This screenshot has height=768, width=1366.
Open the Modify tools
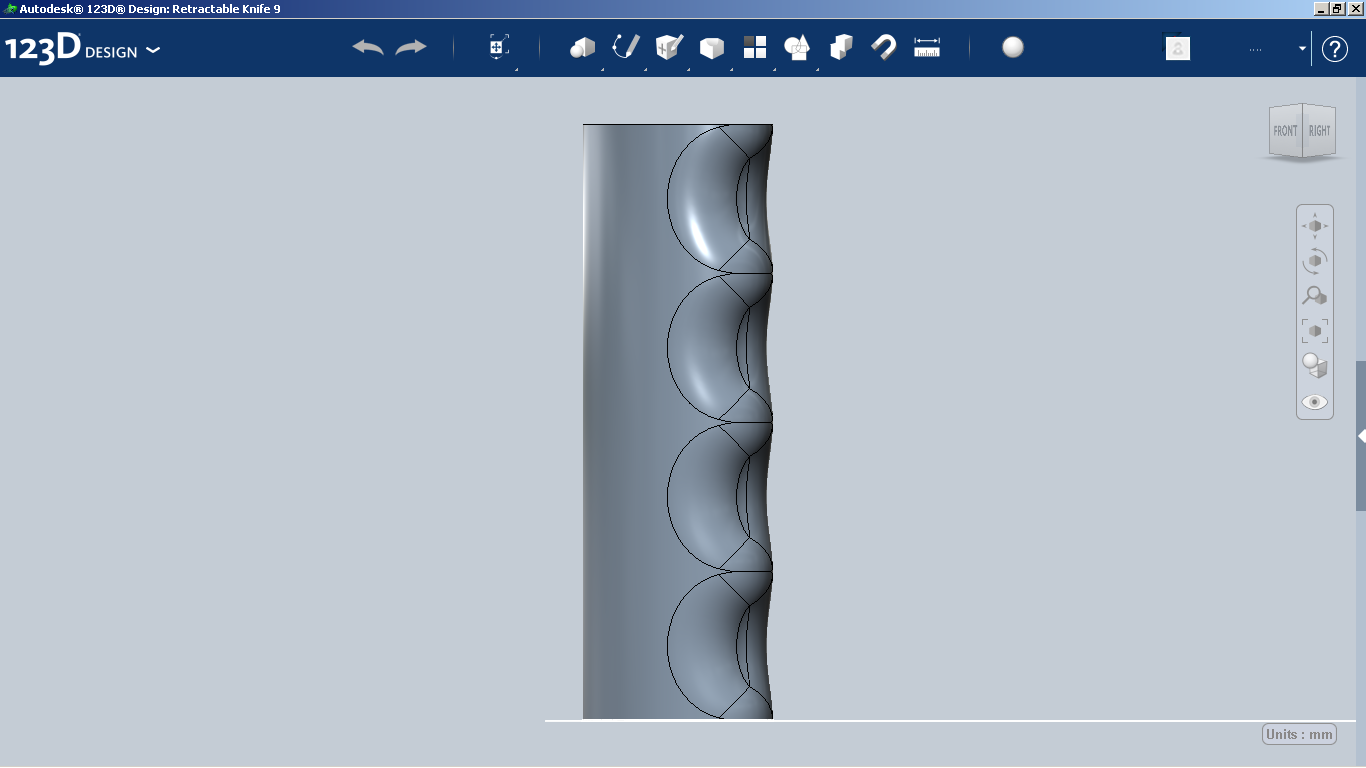(x=711, y=47)
